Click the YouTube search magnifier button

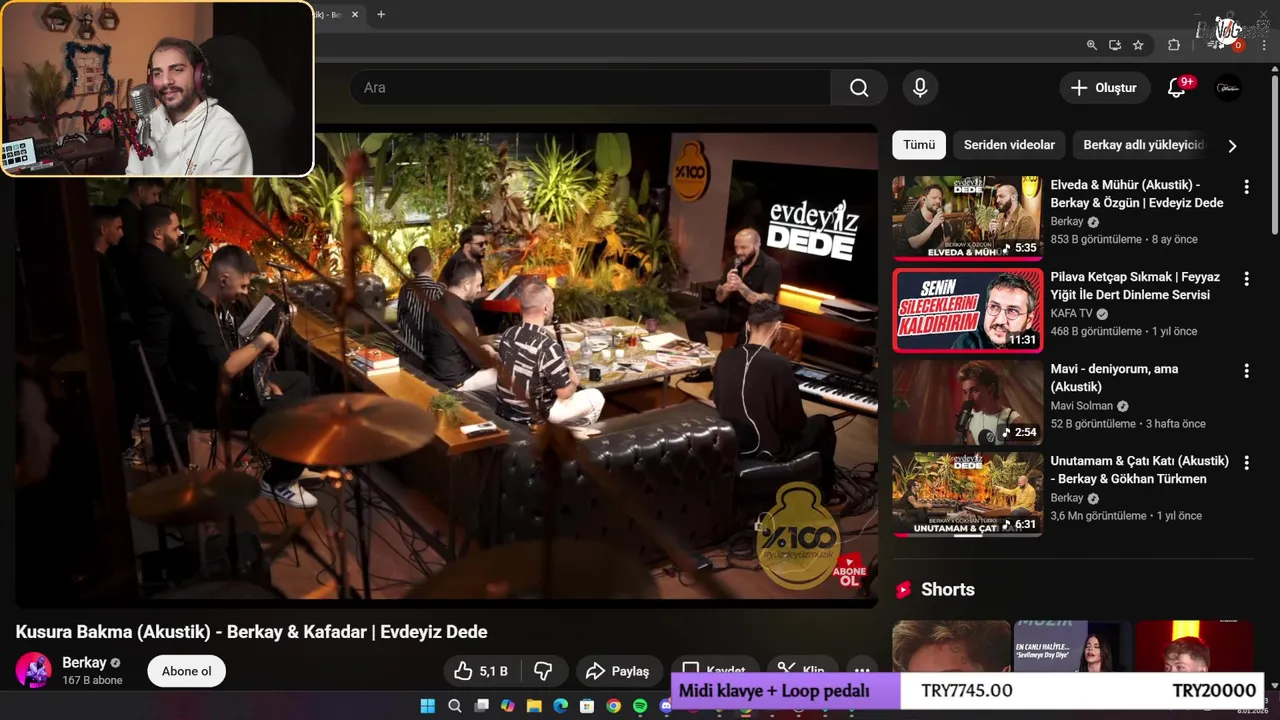[x=859, y=88]
